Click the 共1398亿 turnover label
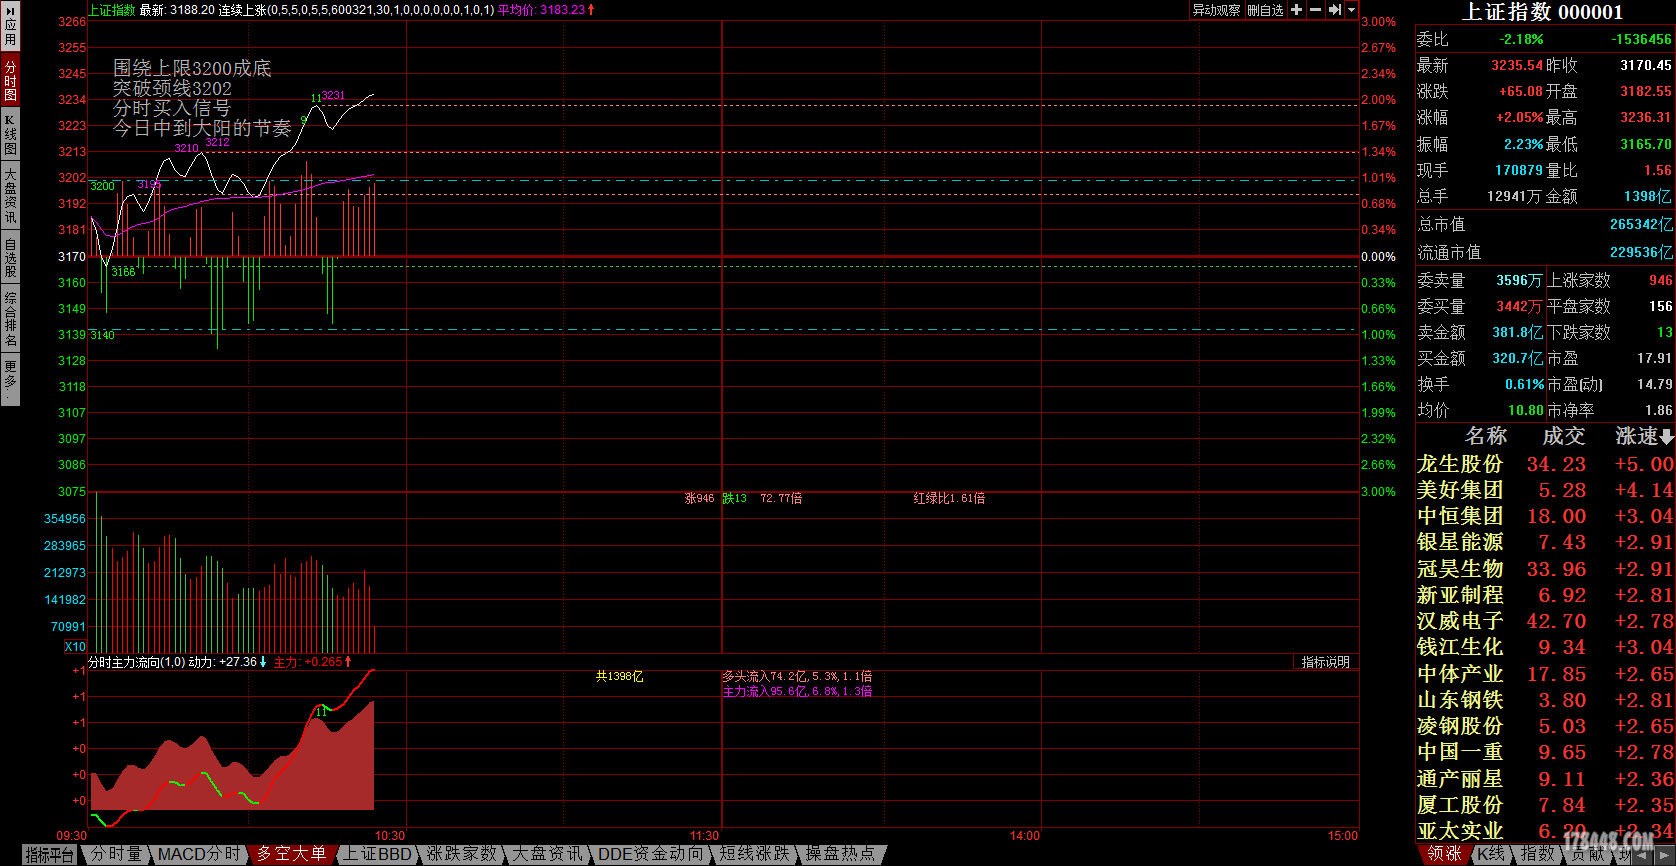This screenshot has width=1676, height=866. point(619,677)
